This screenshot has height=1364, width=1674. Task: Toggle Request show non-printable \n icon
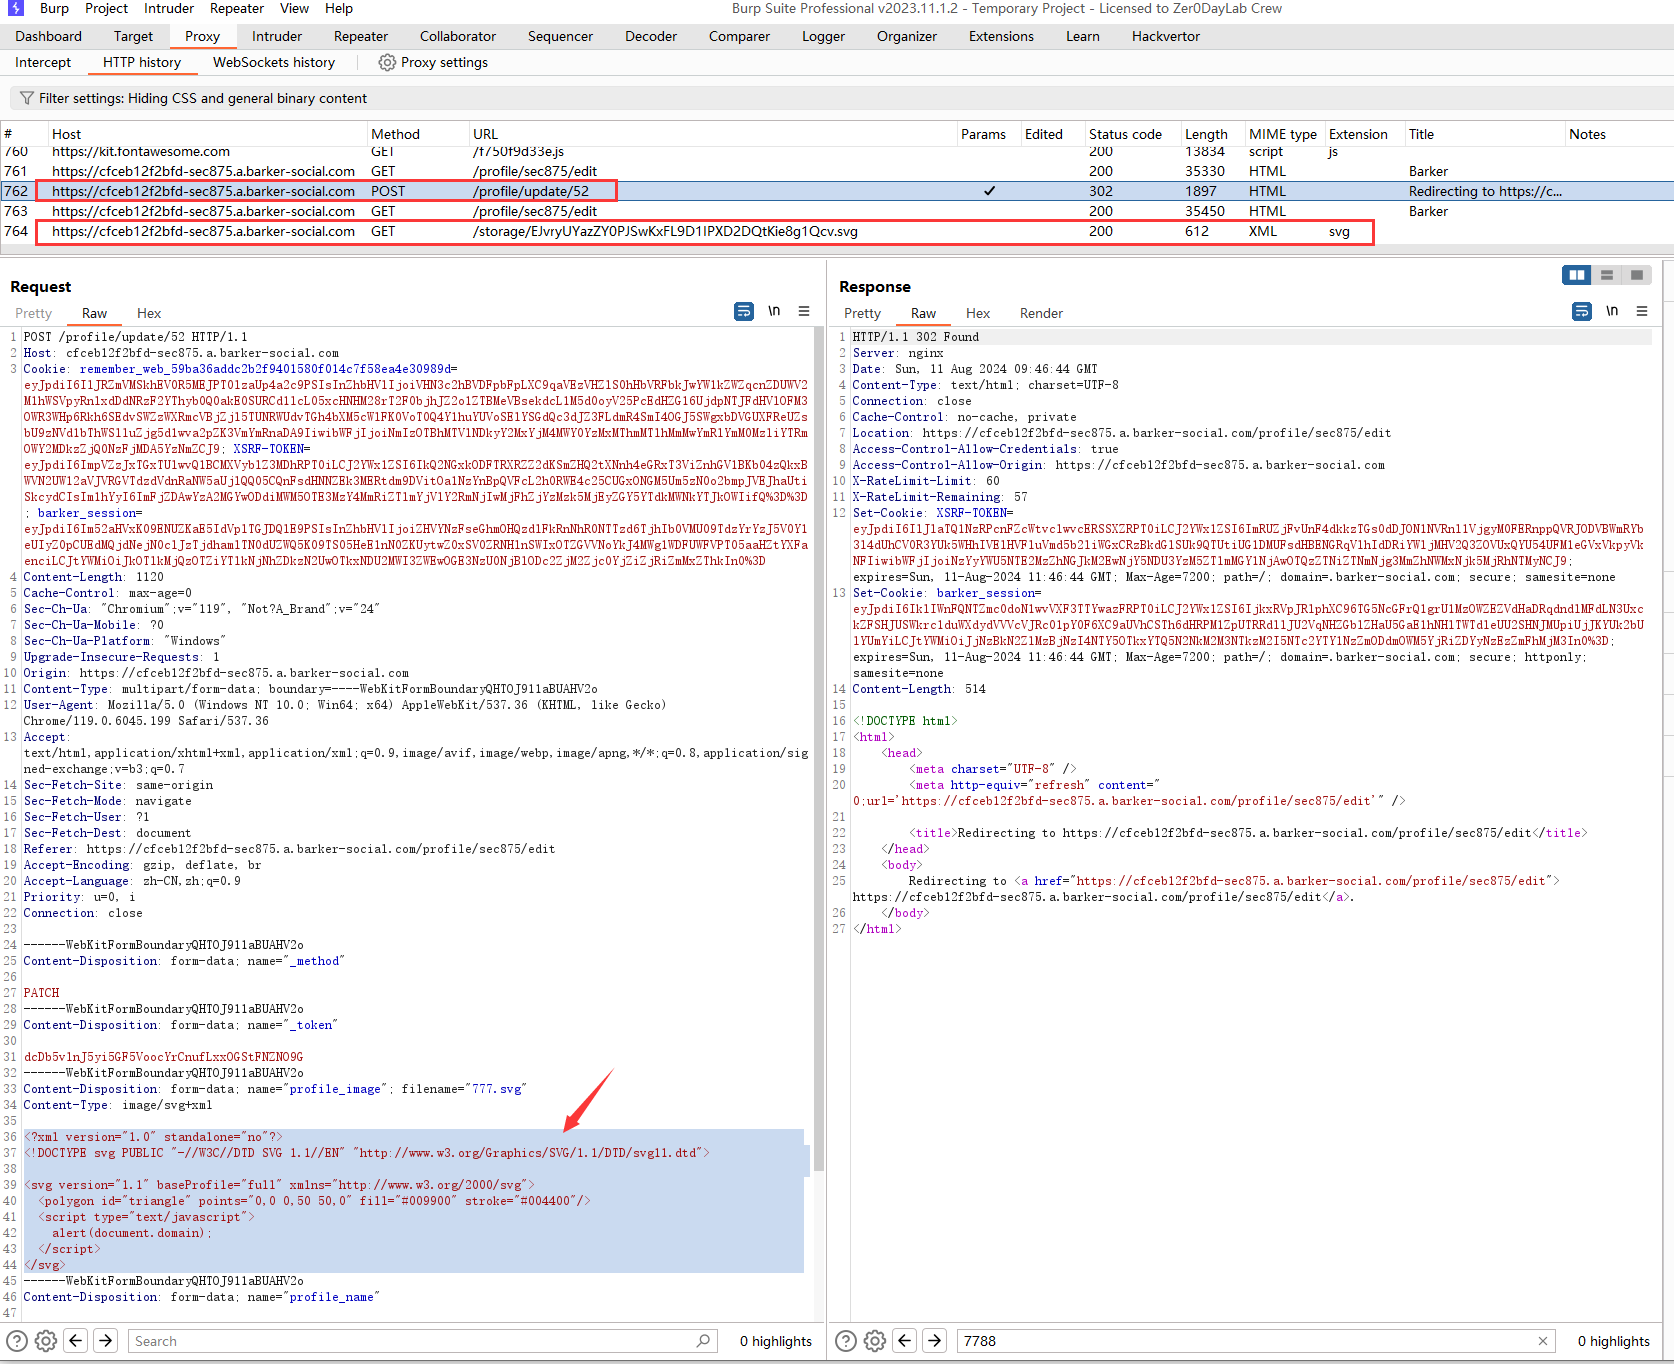coord(774,312)
